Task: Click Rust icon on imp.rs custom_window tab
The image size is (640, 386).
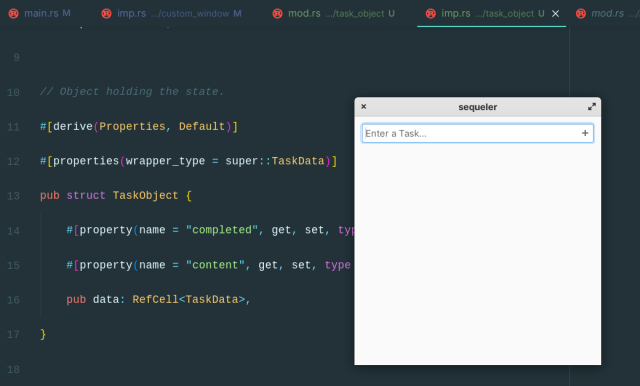Action: point(106,13)
